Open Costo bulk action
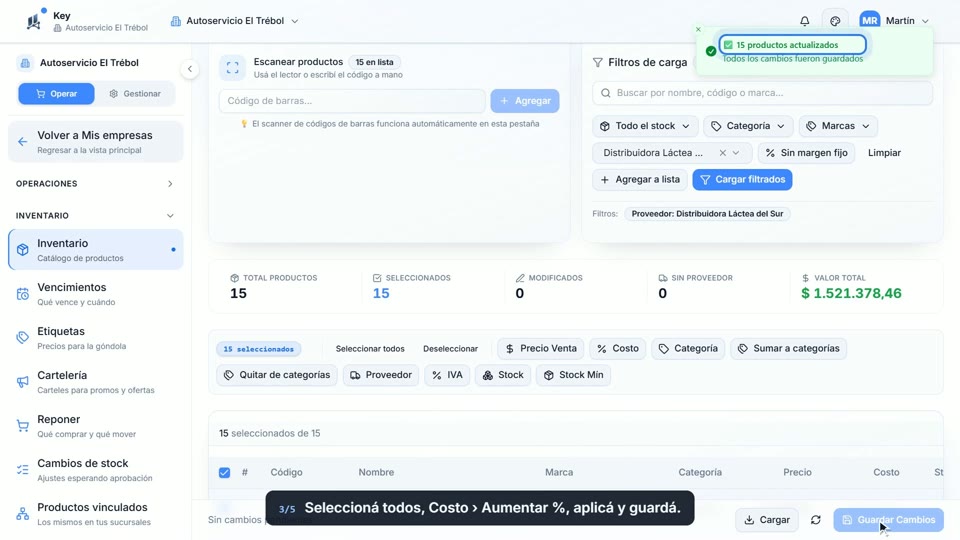Screen dimensions: 960x540 [x=618, y=348]
